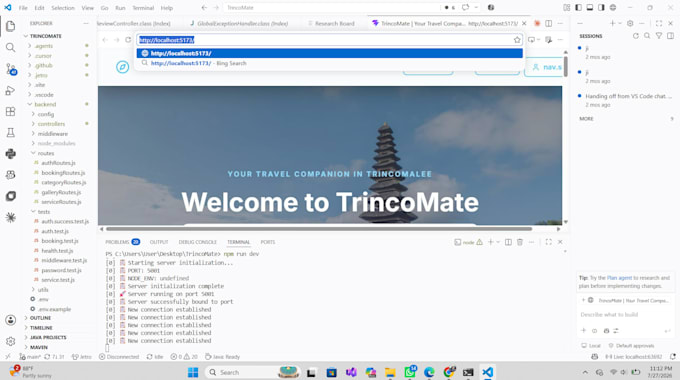Kill terminal with trash icon

(x=520, y=242)
